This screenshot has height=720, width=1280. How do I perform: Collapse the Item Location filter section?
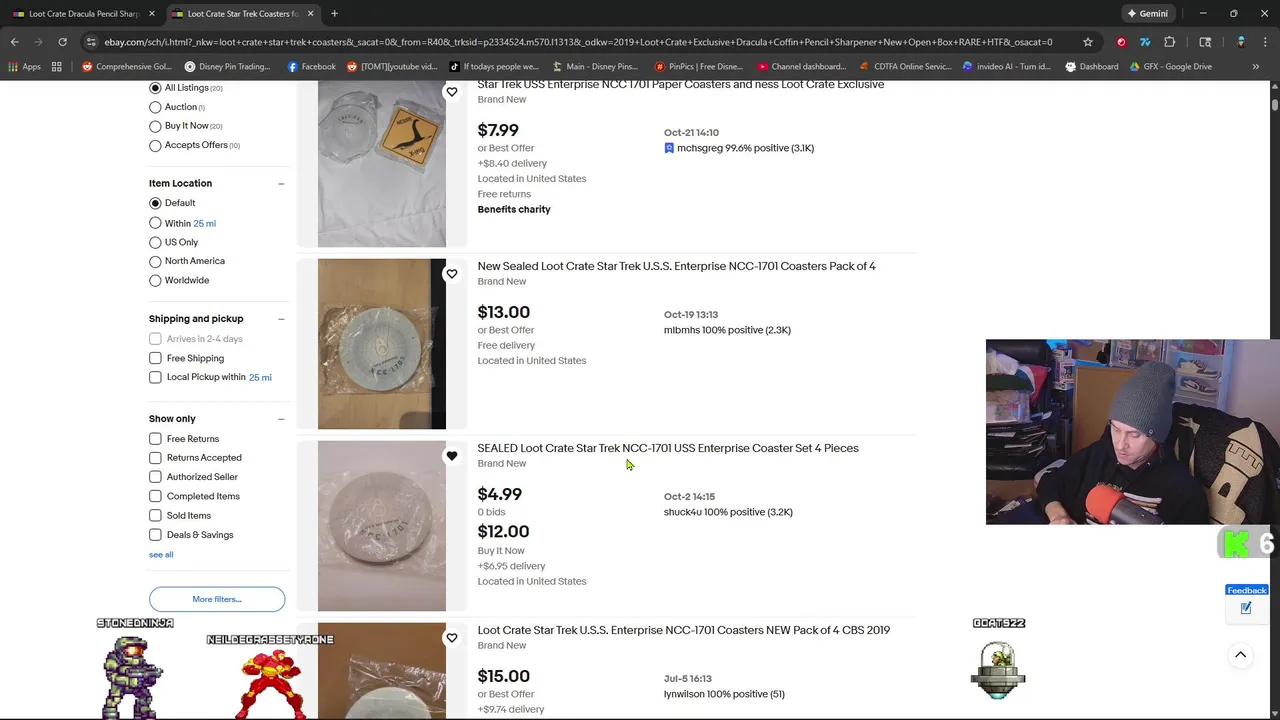(x=281, y=184)
